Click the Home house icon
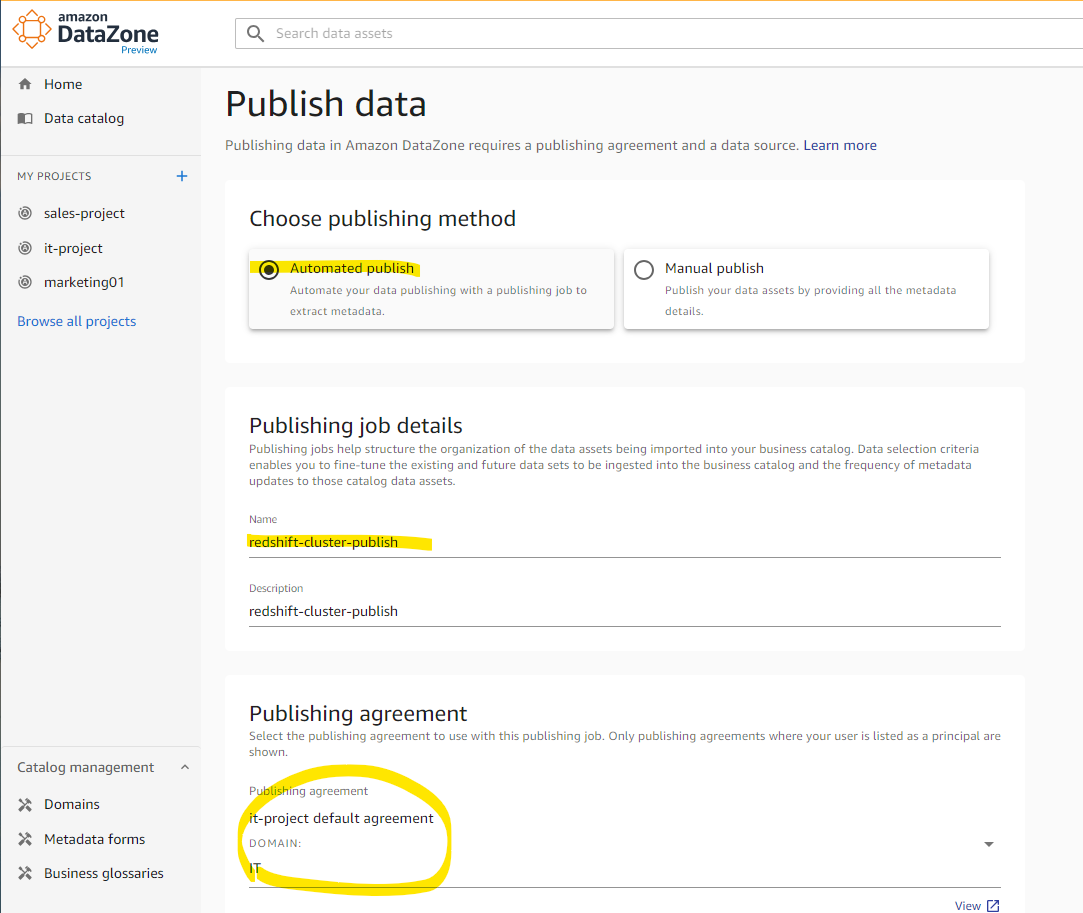The image size is (1083, 913). point(25,84)
